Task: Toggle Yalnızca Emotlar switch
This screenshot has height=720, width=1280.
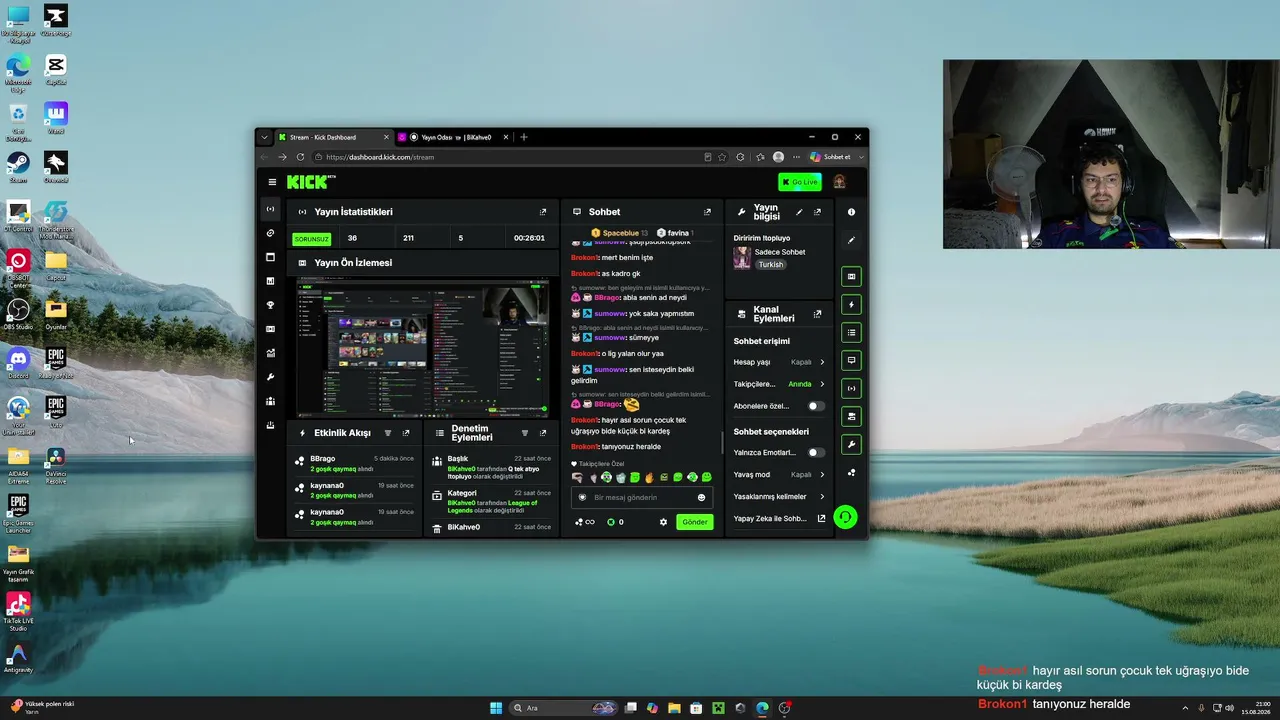Action: [x=817, y=453]
